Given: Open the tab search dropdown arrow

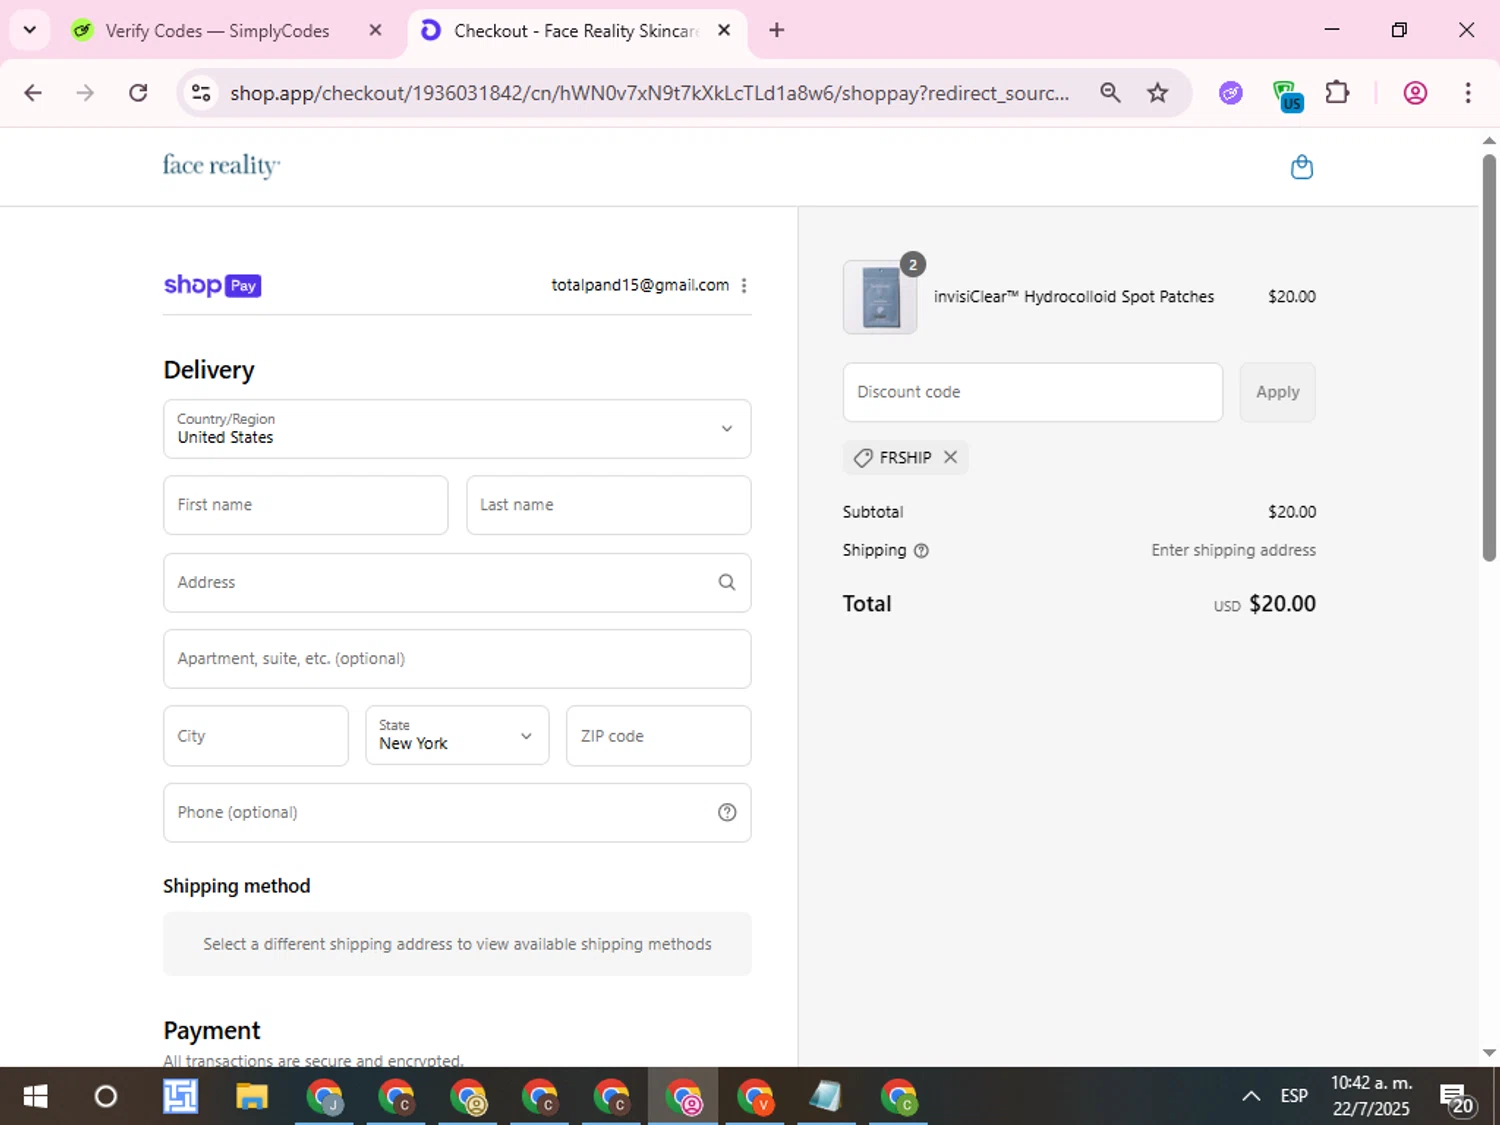Looking at the screenshot, I should (29, 30).
